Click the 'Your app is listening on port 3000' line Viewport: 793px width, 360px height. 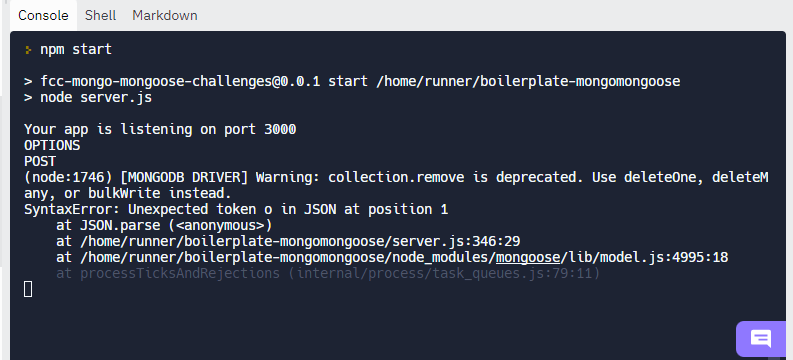pos(160,129)
